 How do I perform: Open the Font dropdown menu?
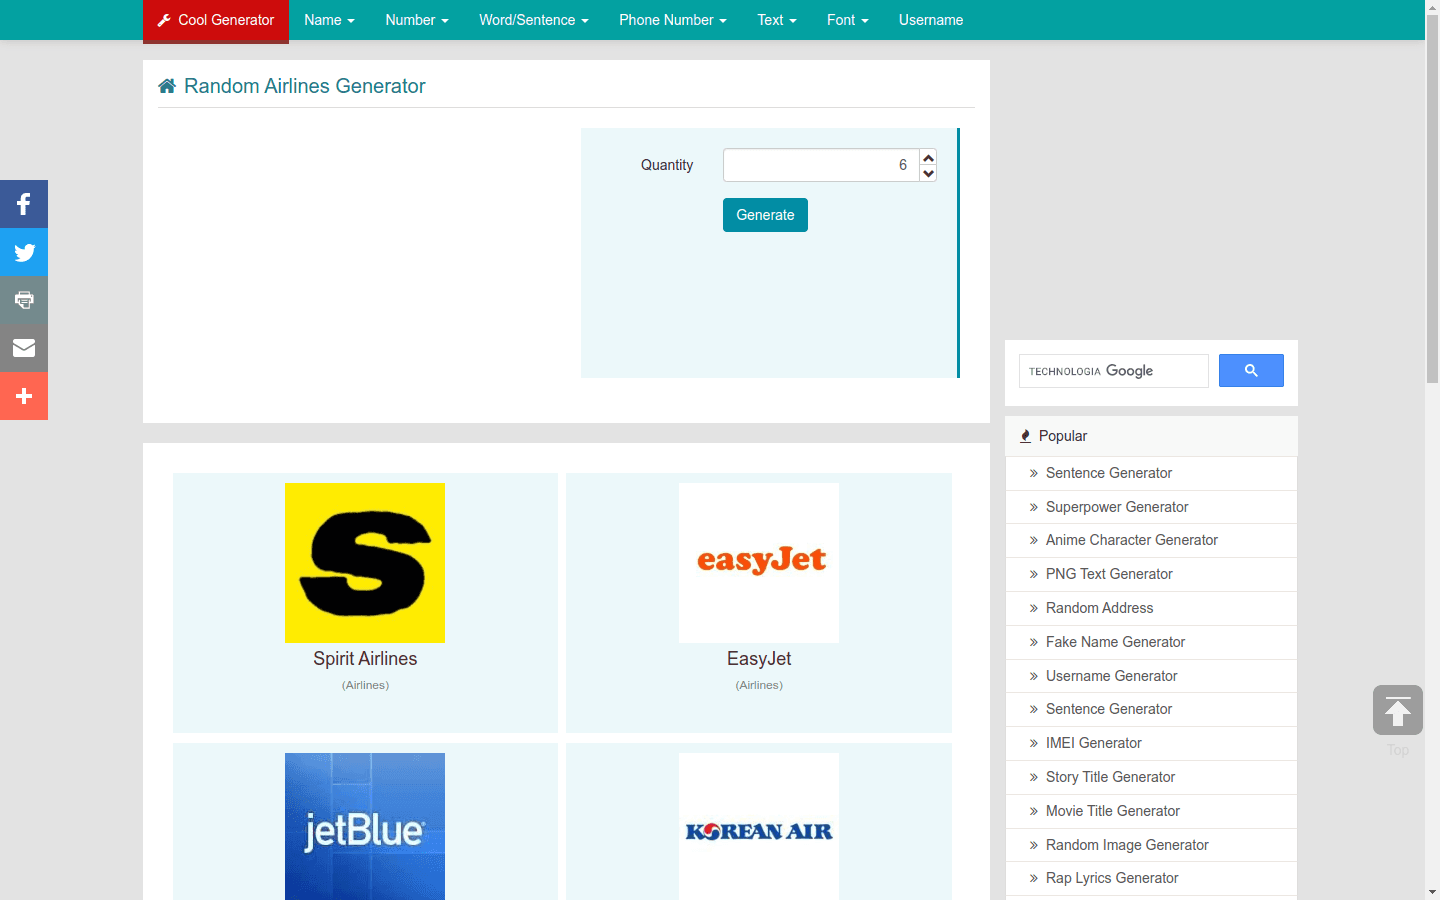[847, 20]
